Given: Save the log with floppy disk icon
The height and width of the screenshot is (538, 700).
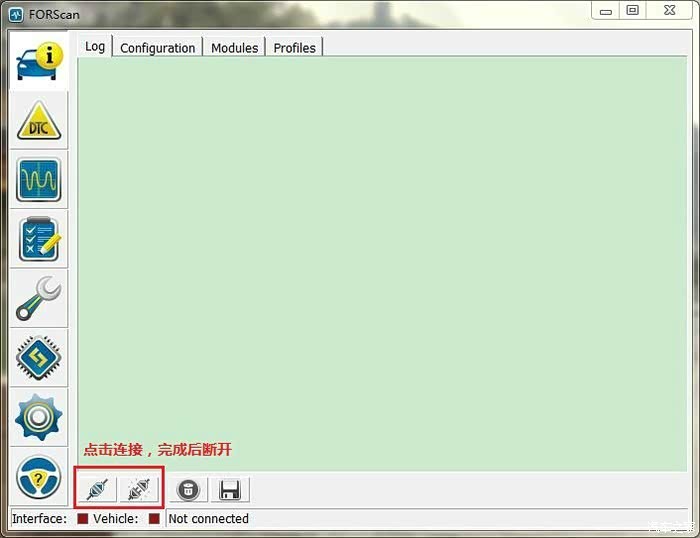Looking at the screenshot, I should (x=230, y=490).
